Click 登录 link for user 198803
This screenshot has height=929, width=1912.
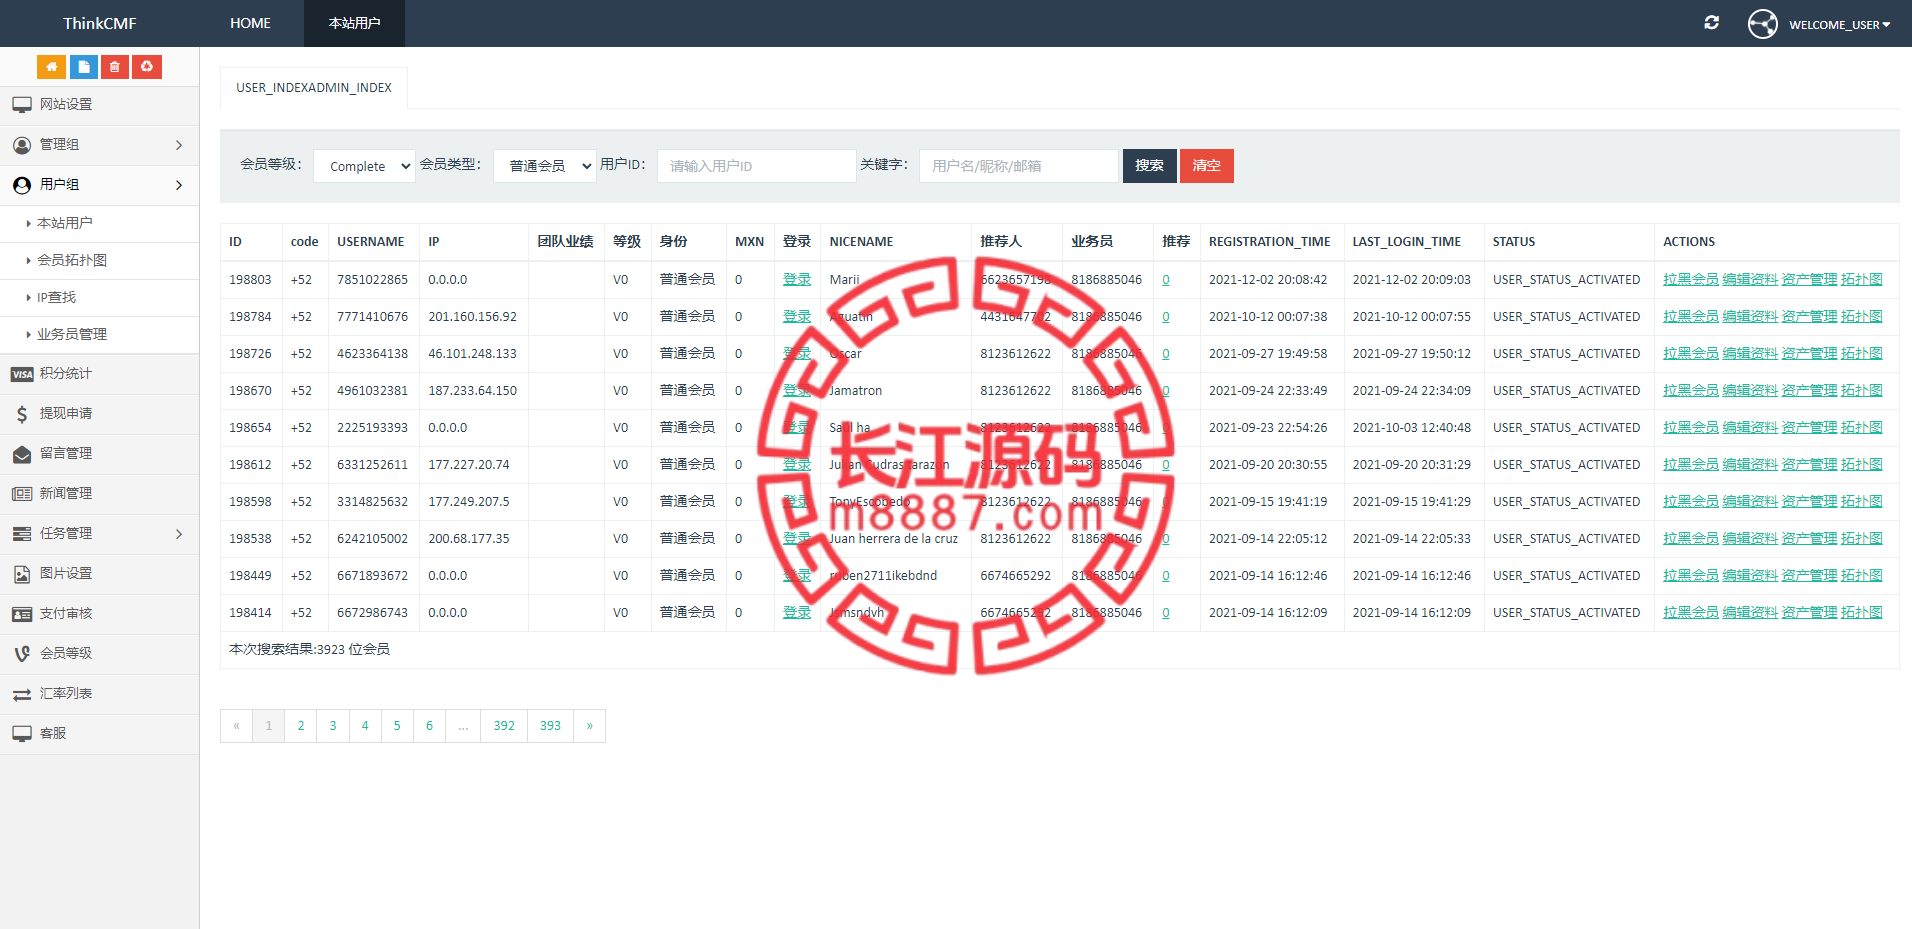[797, 280]
